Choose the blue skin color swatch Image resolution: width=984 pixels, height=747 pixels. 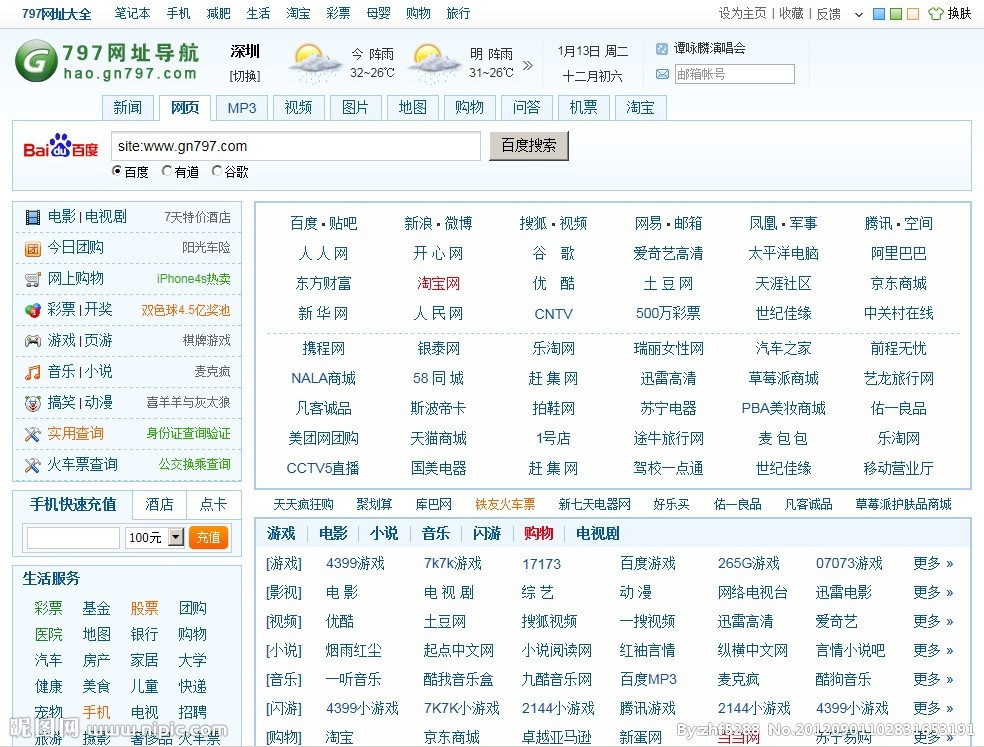tap(879, 14)
